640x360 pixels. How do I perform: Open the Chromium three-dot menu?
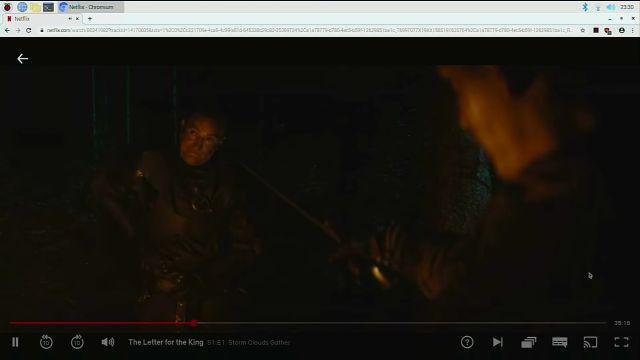(633, 30)
